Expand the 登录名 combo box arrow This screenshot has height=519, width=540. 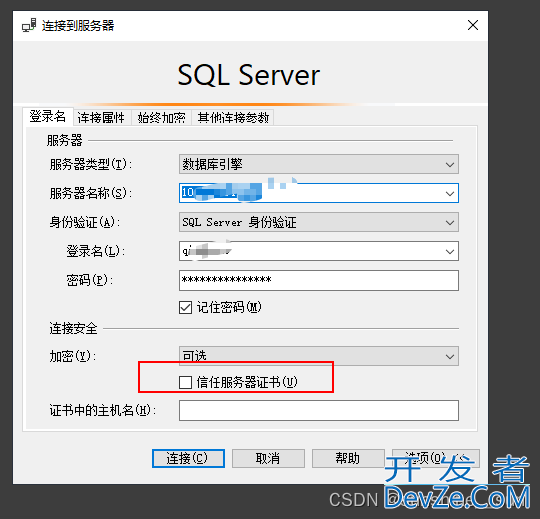[x=450, y=252]
